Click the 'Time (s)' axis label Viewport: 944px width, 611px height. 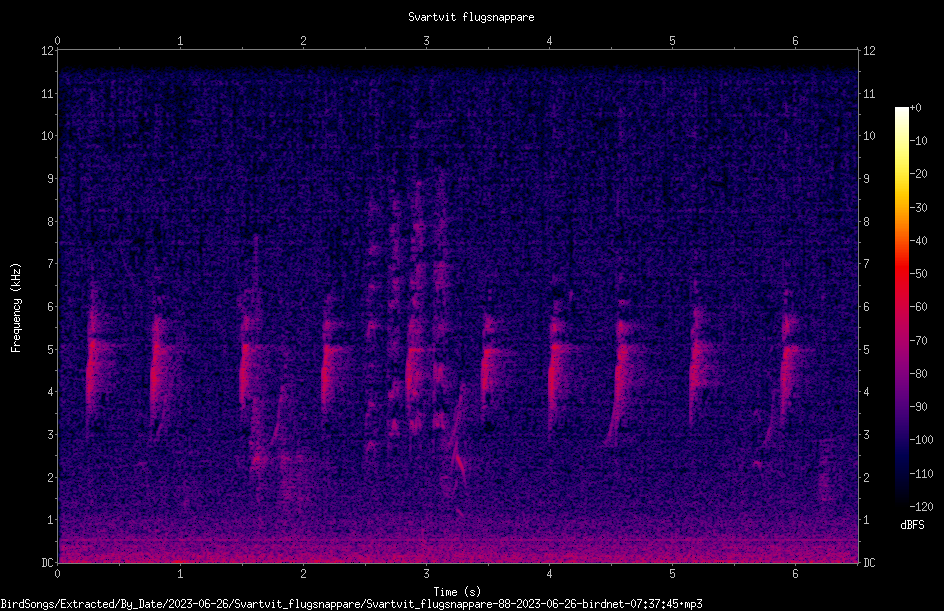pyautogui.click(x=457, y=592)
